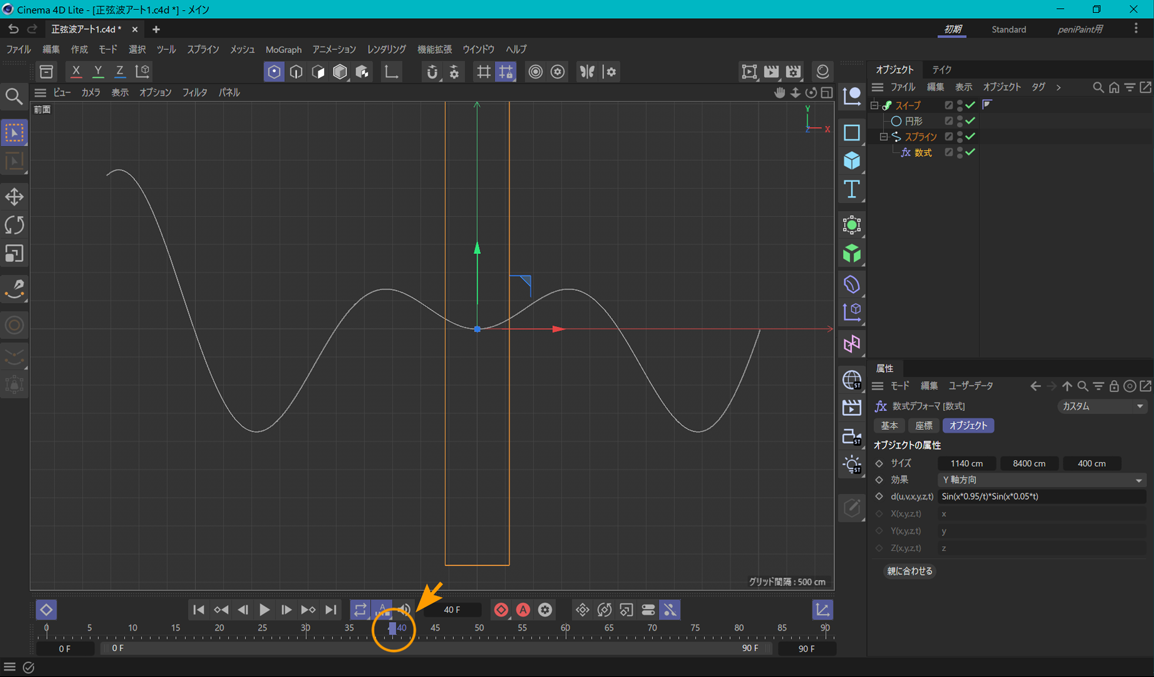
Task: Select the Move tool in left toolbar
Action: [14, 197]
